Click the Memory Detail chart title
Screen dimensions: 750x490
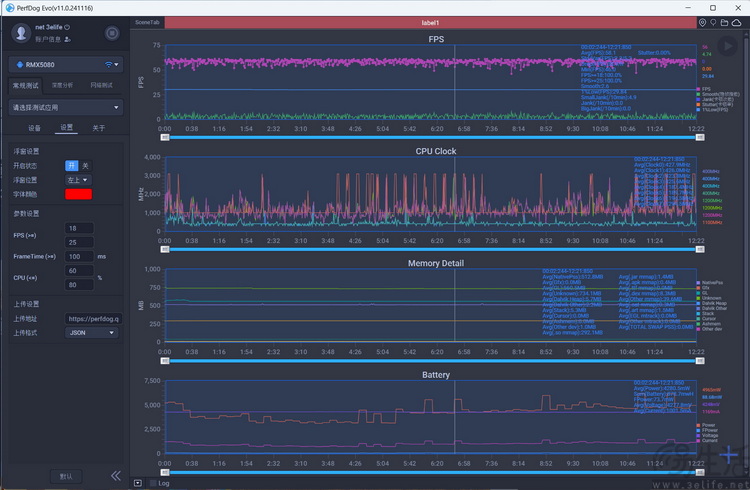(436, 263)
